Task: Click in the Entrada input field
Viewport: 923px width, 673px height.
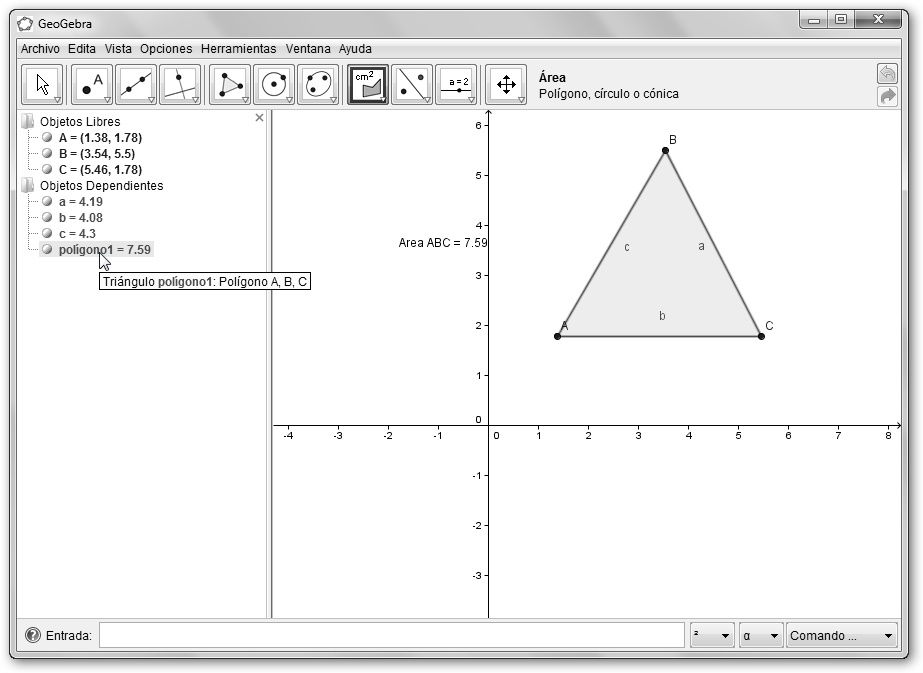Action: tap(391, 636)
